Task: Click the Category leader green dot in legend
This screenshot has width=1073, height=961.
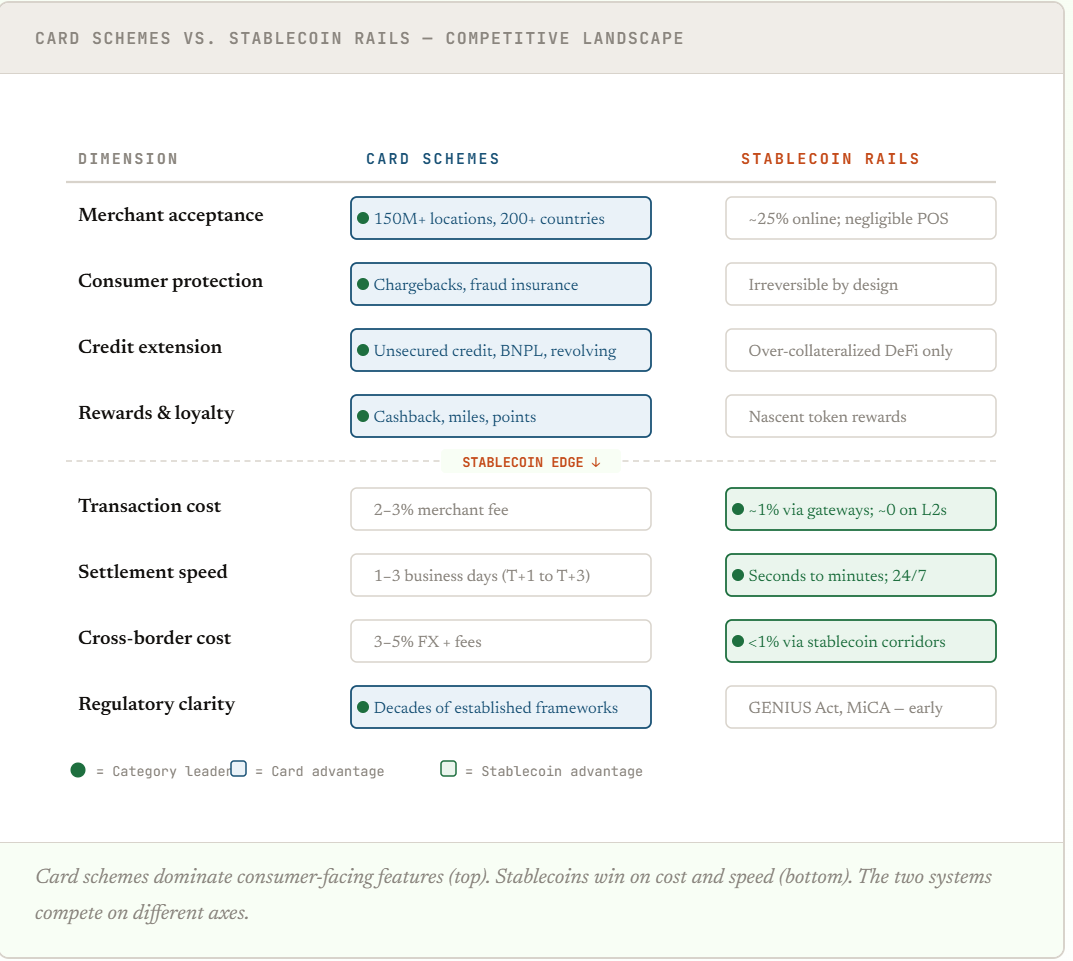Action: pyautogui.click(x=78, y=770)
